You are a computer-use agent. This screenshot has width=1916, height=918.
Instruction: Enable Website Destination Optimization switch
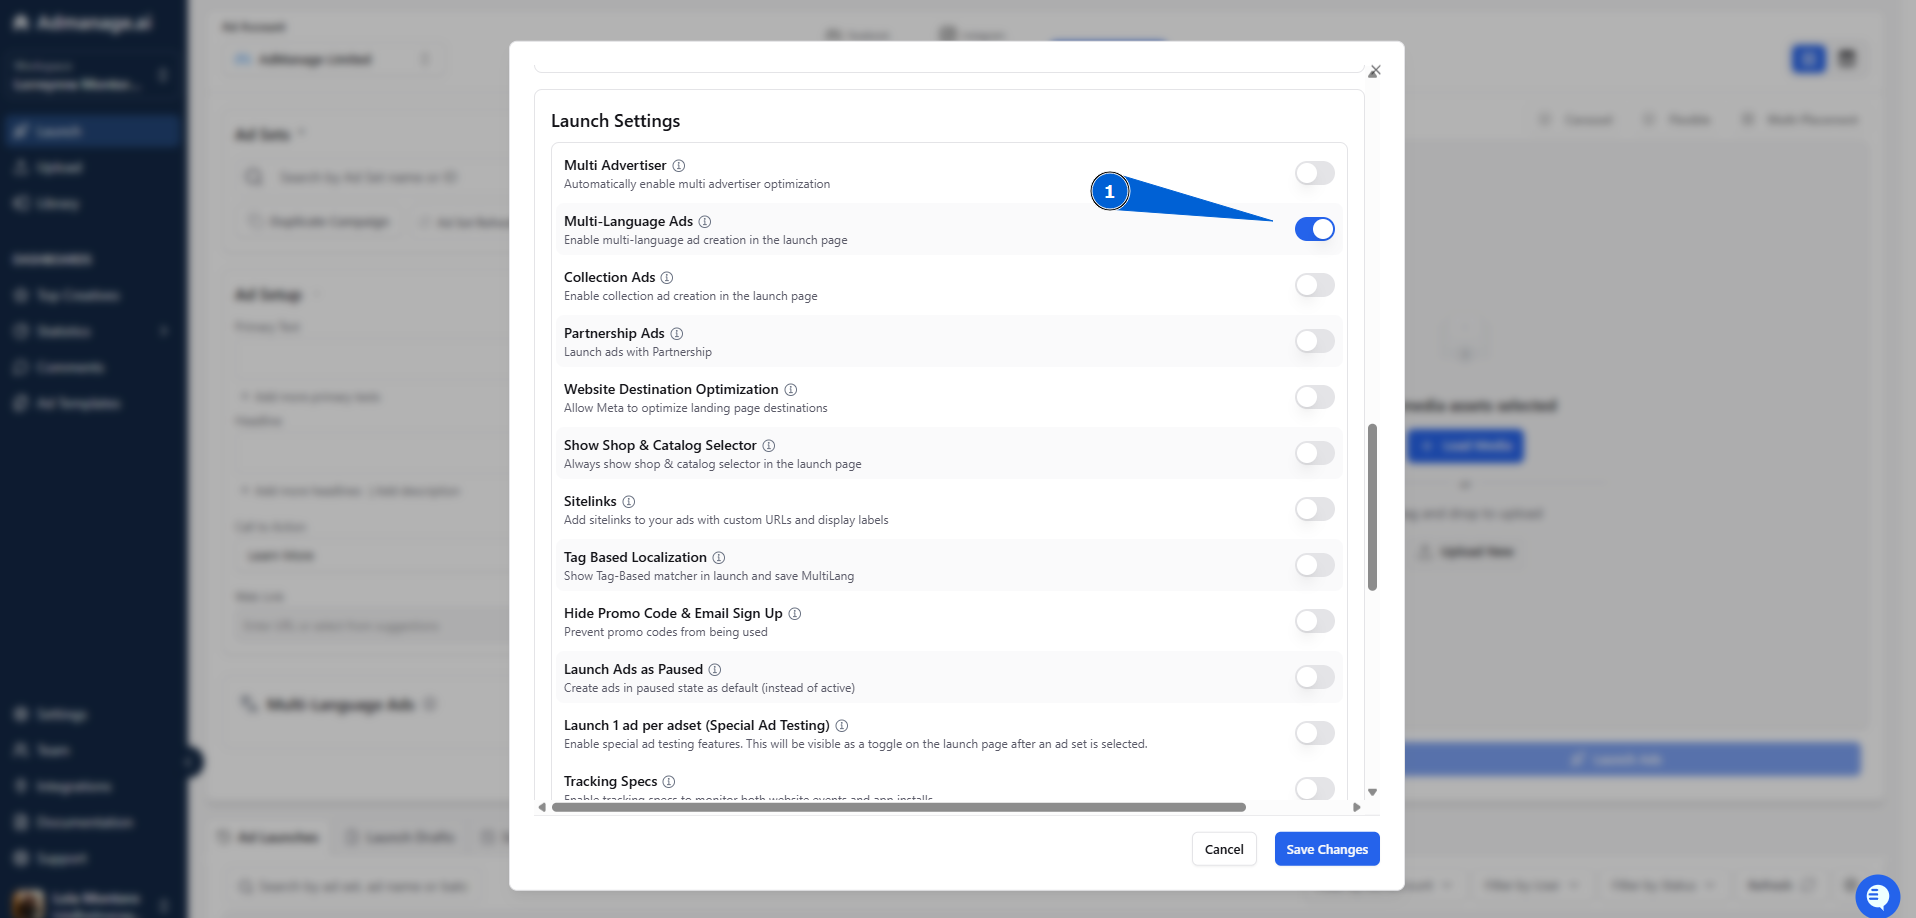point(1315,397)
